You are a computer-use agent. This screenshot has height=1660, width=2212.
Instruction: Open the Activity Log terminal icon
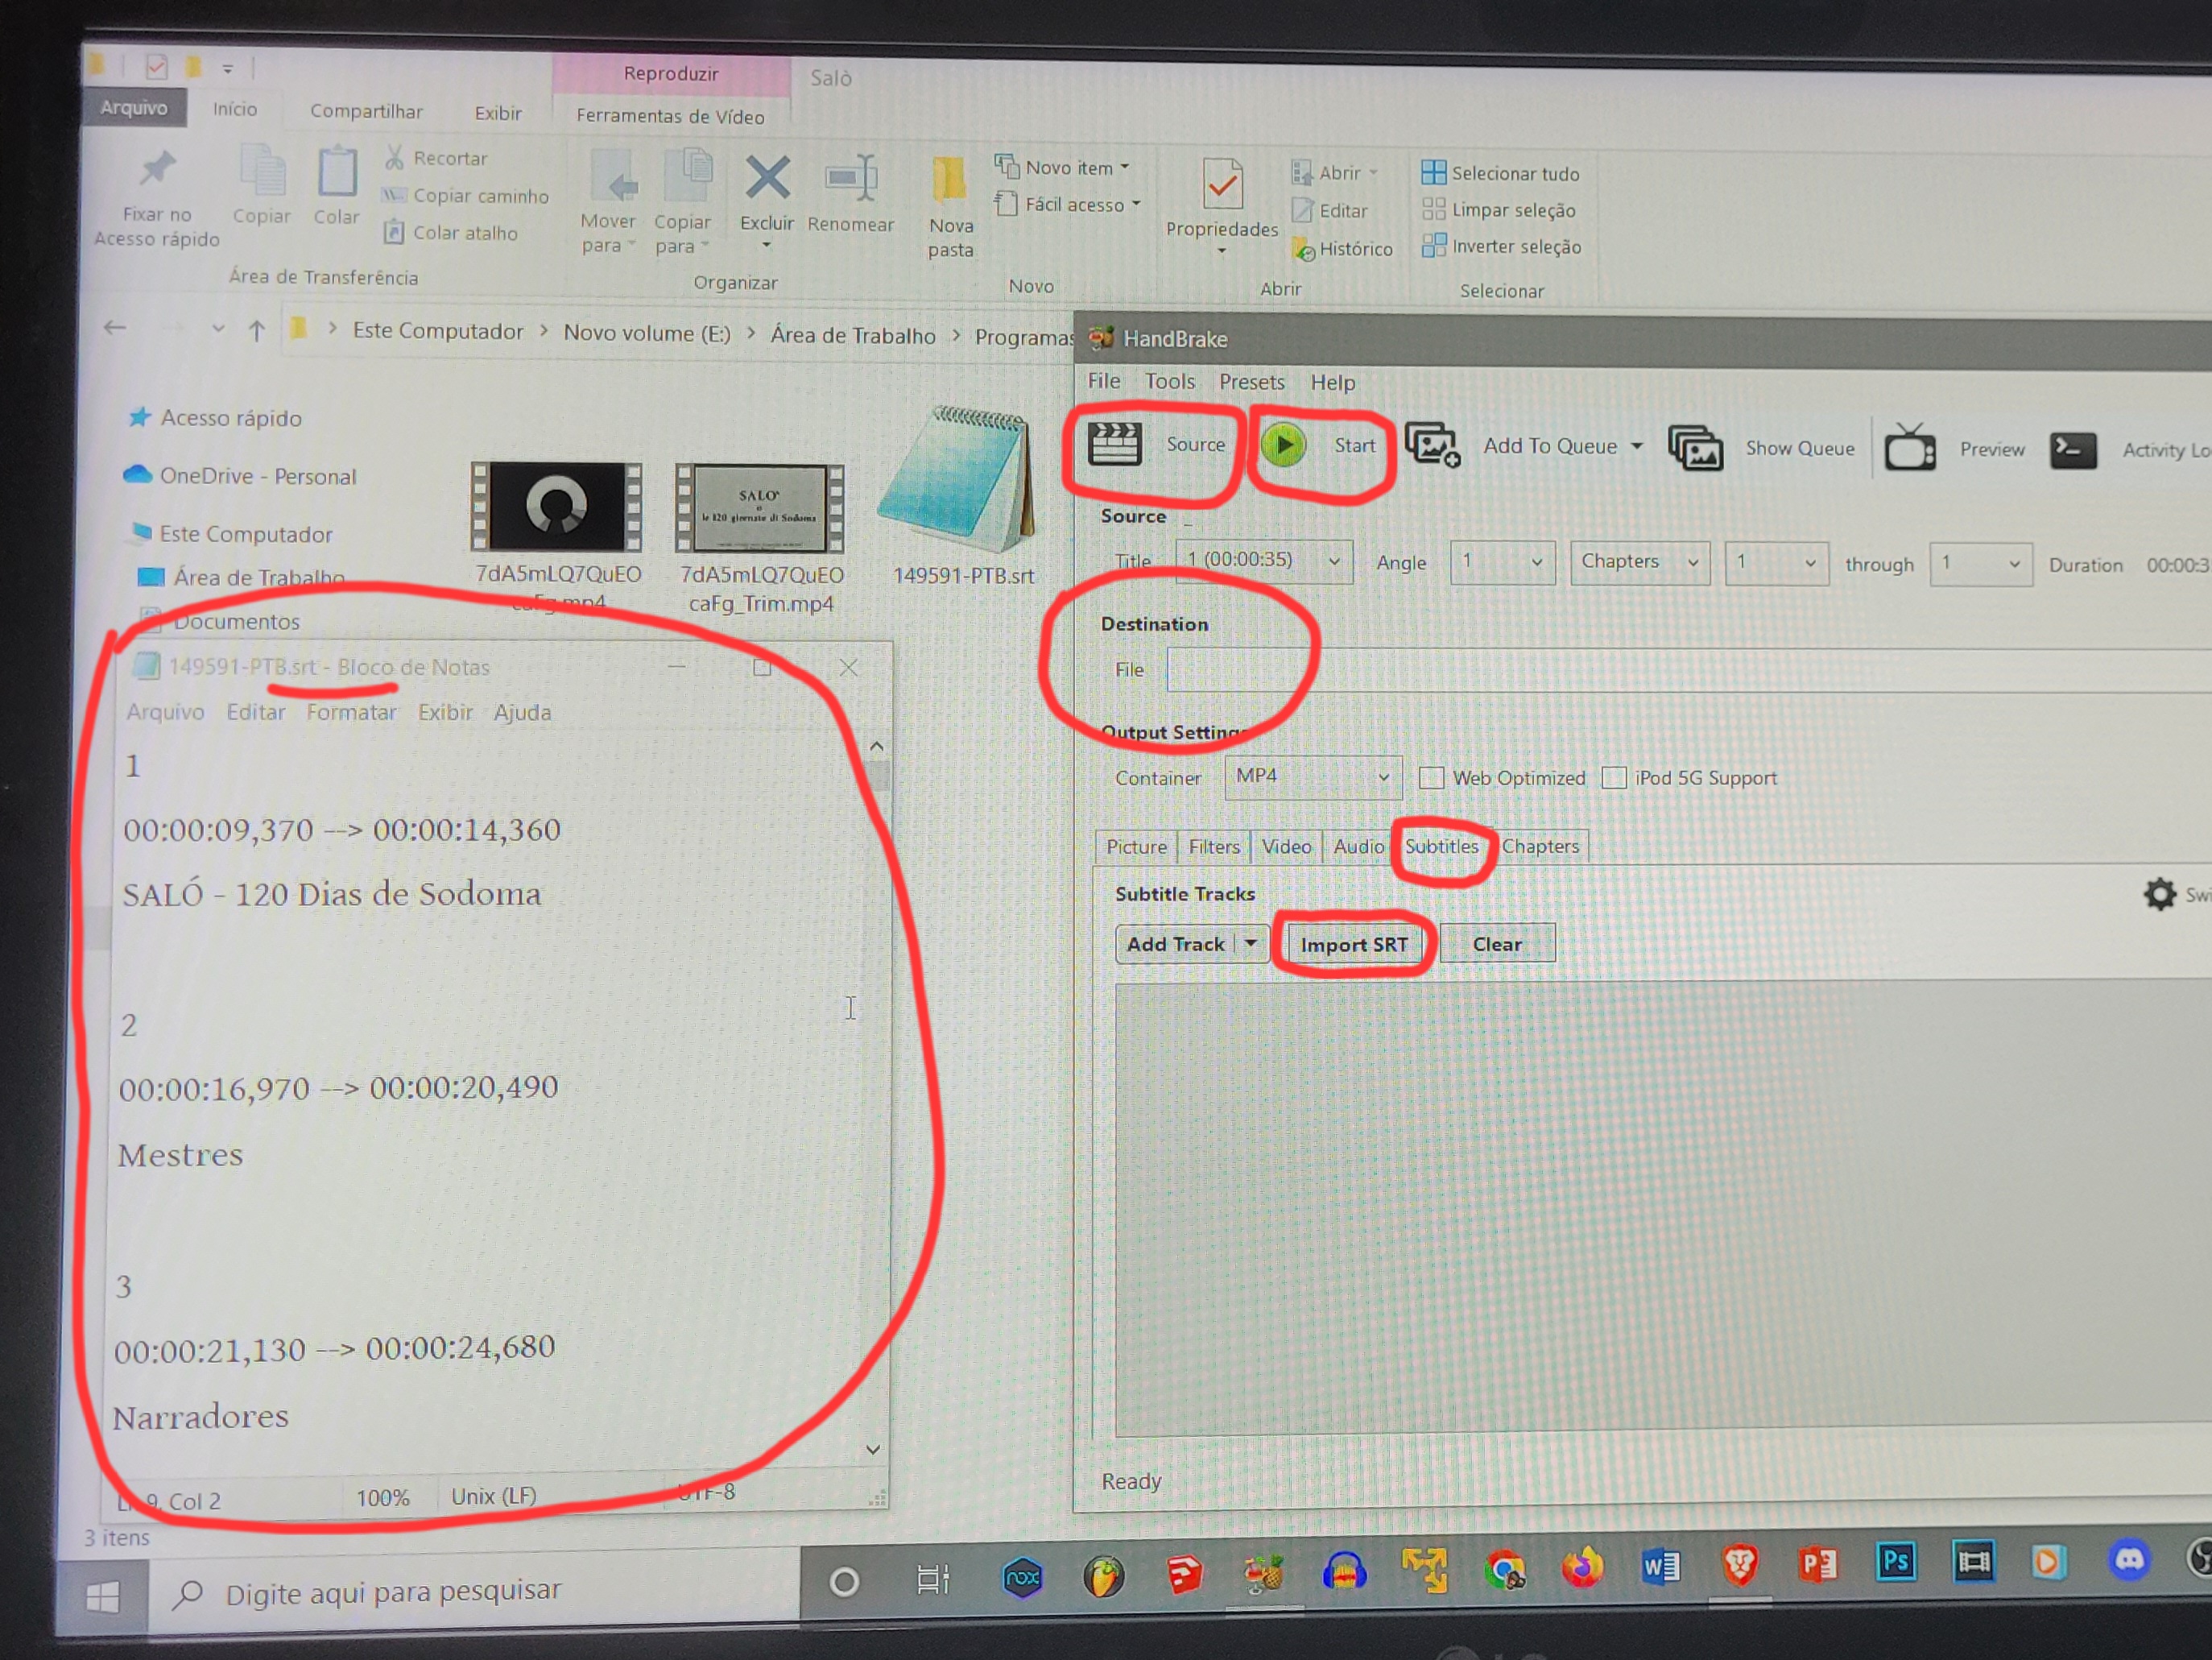click(2073, 450)
